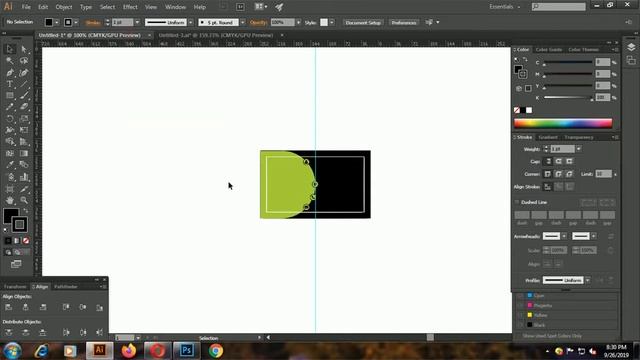The width and height of the screenshot is (640, 360).
Task: Set stroke cap to Round Cap
Action: click(x=558, y=161)
